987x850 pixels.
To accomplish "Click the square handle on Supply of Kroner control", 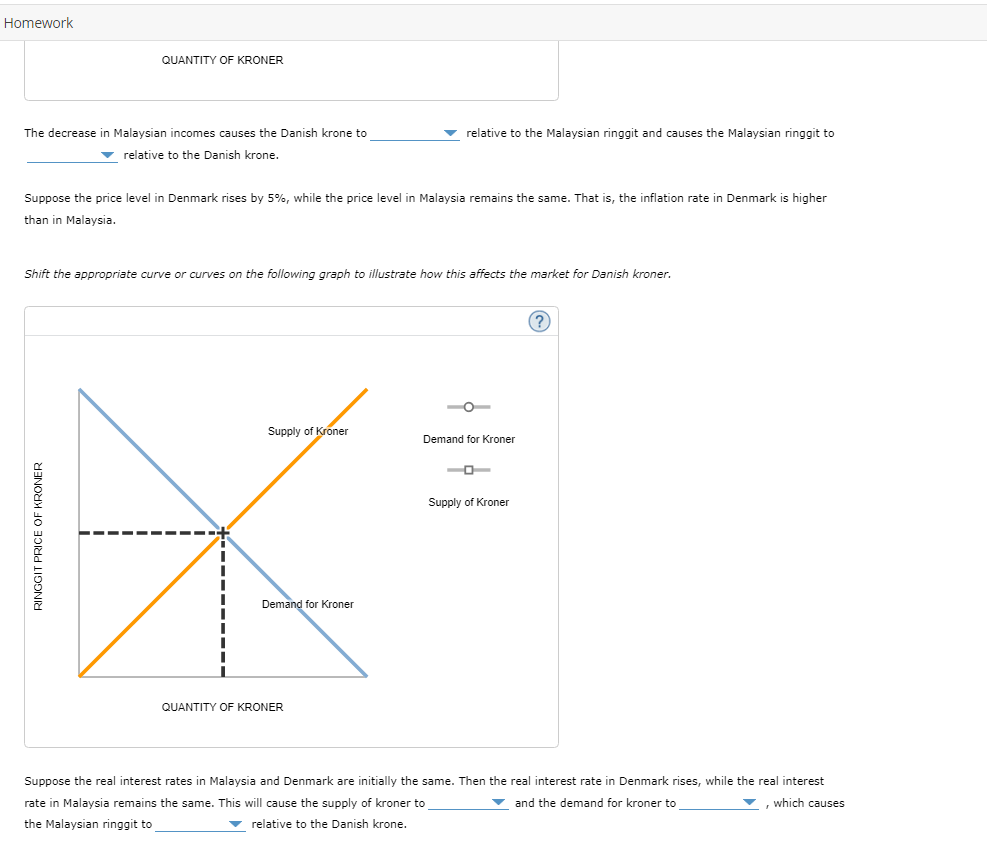I will click(x=468, y=470).
